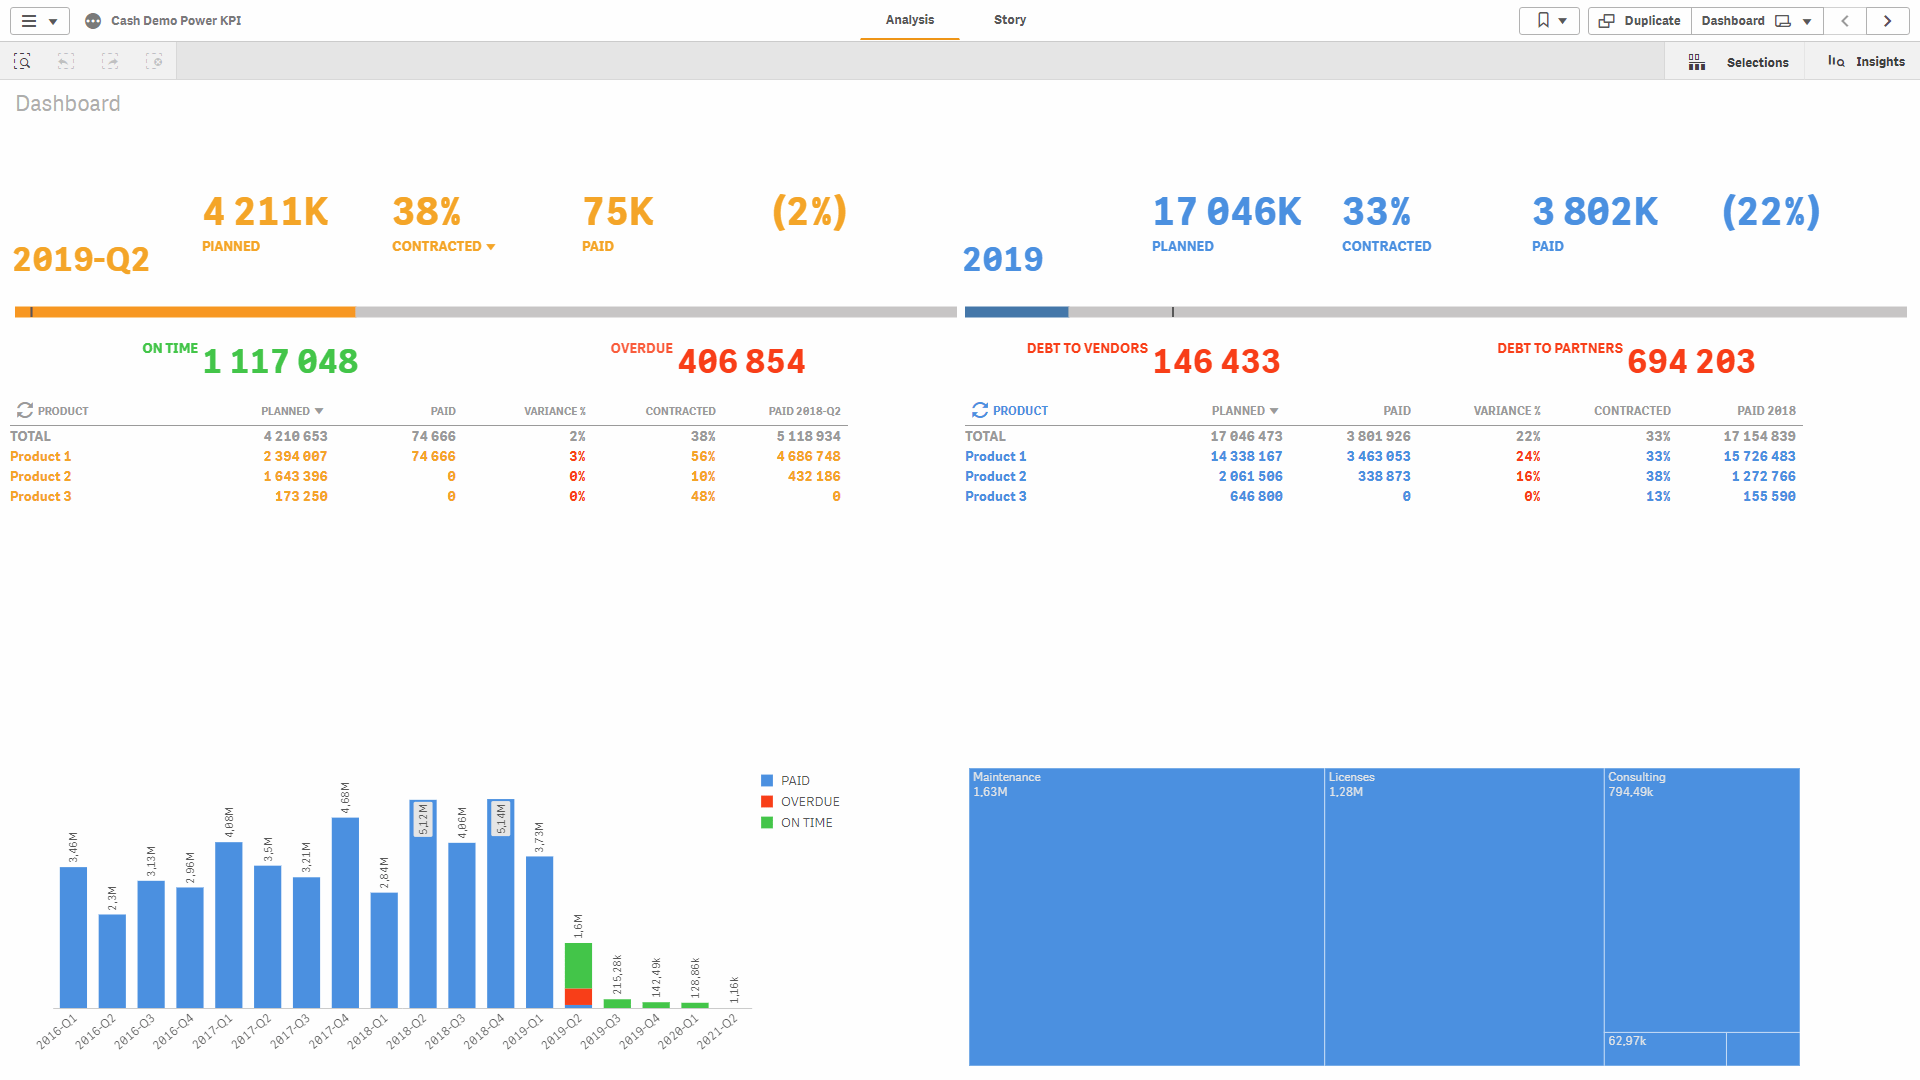Open the Selections tool
Image resolution: width=1920 pixels, height=1080 pixels.
coord(1738,62)
